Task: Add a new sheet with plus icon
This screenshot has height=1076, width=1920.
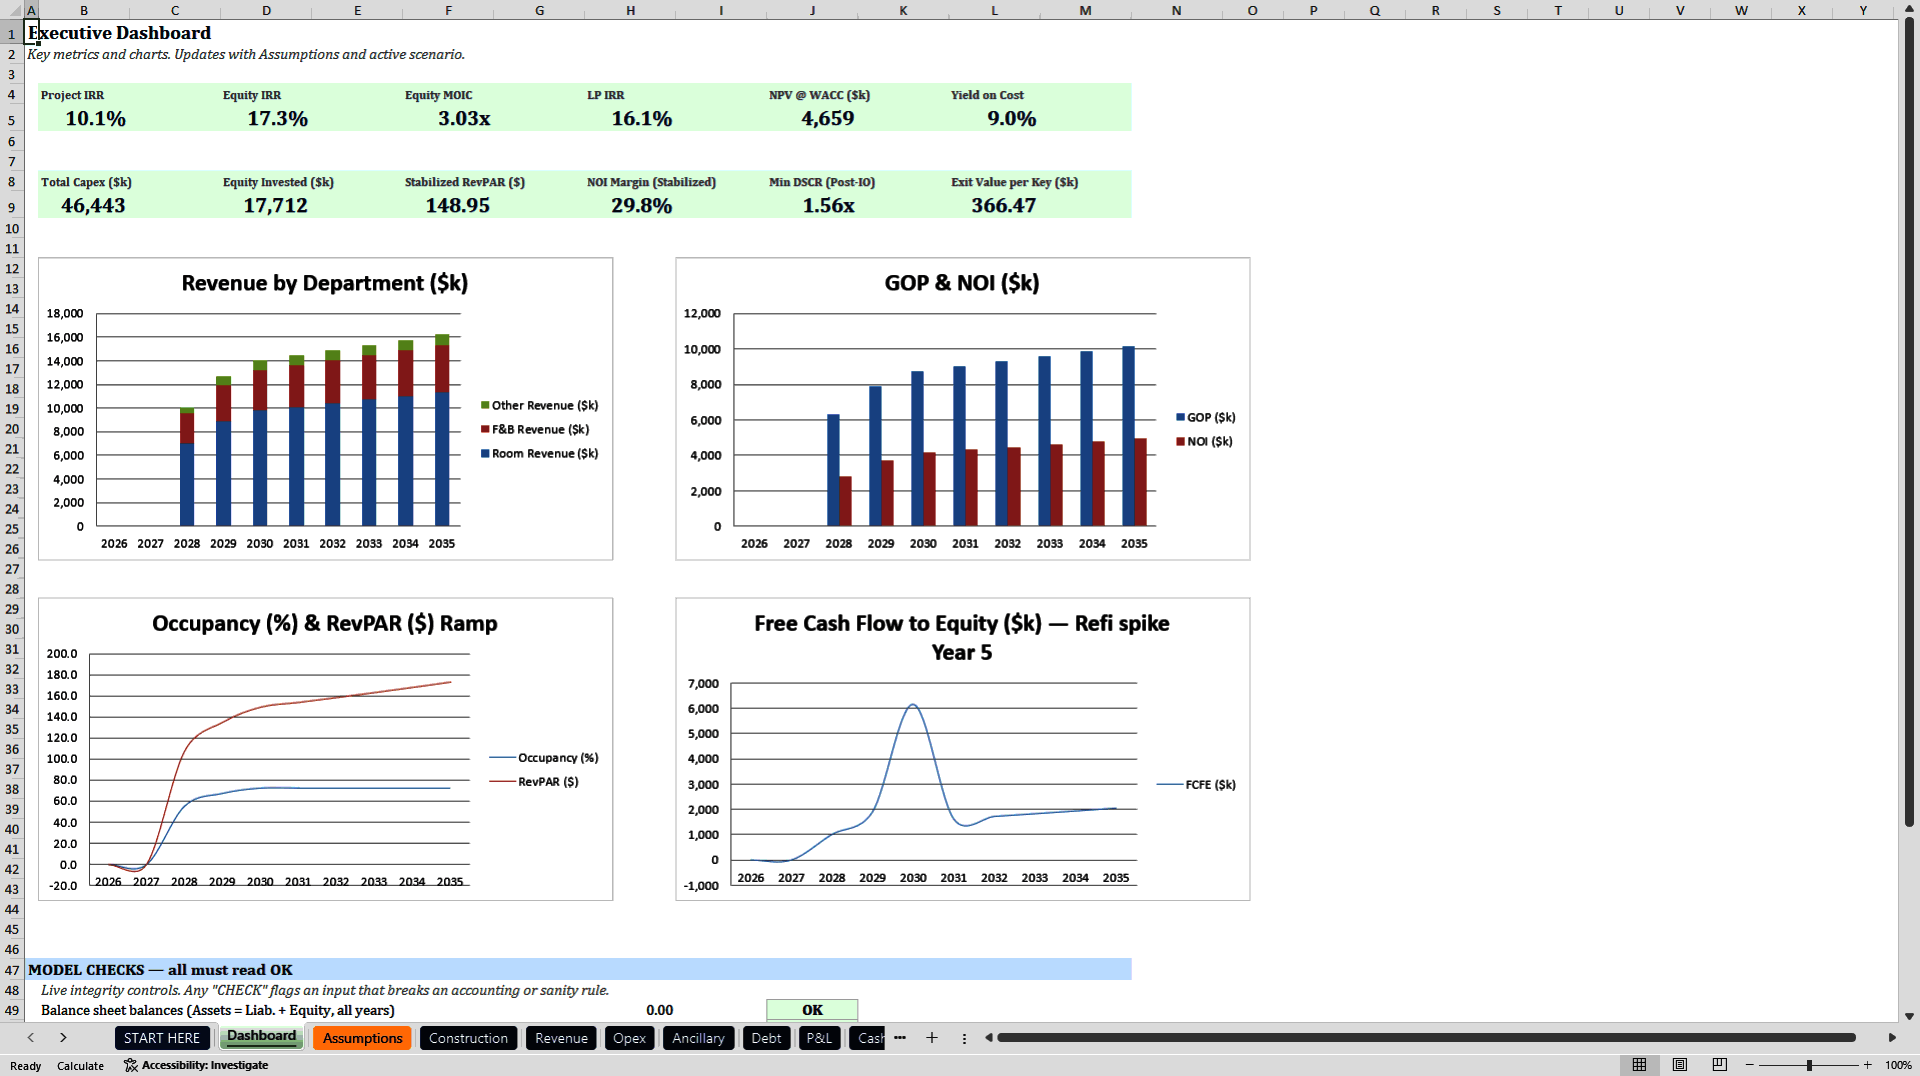Action: coord(932,1038)
